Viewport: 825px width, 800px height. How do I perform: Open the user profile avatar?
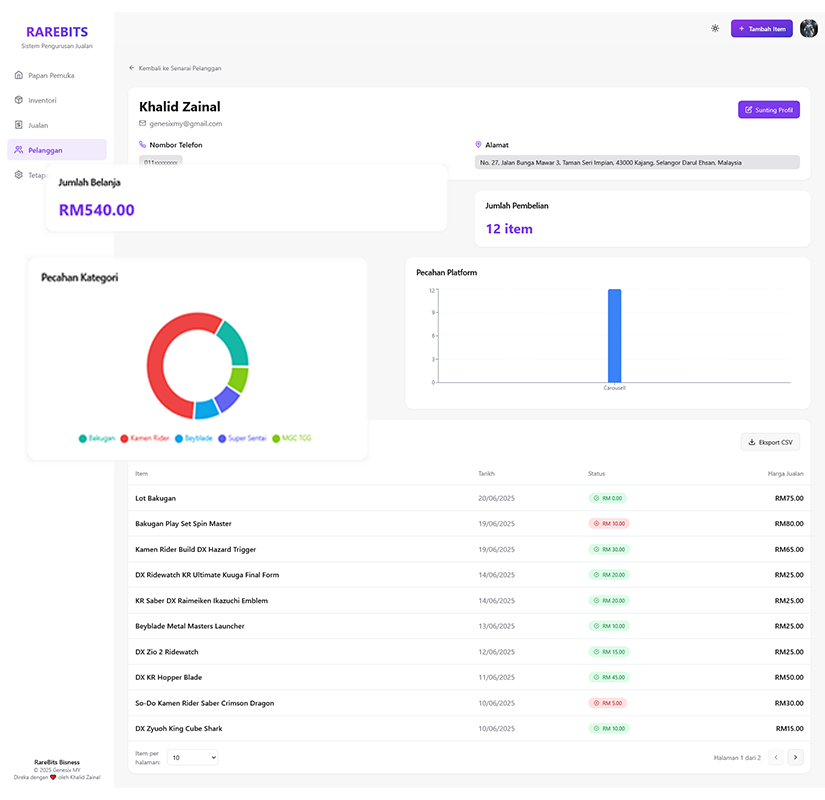pyautogui.click(x=809, y=28)
